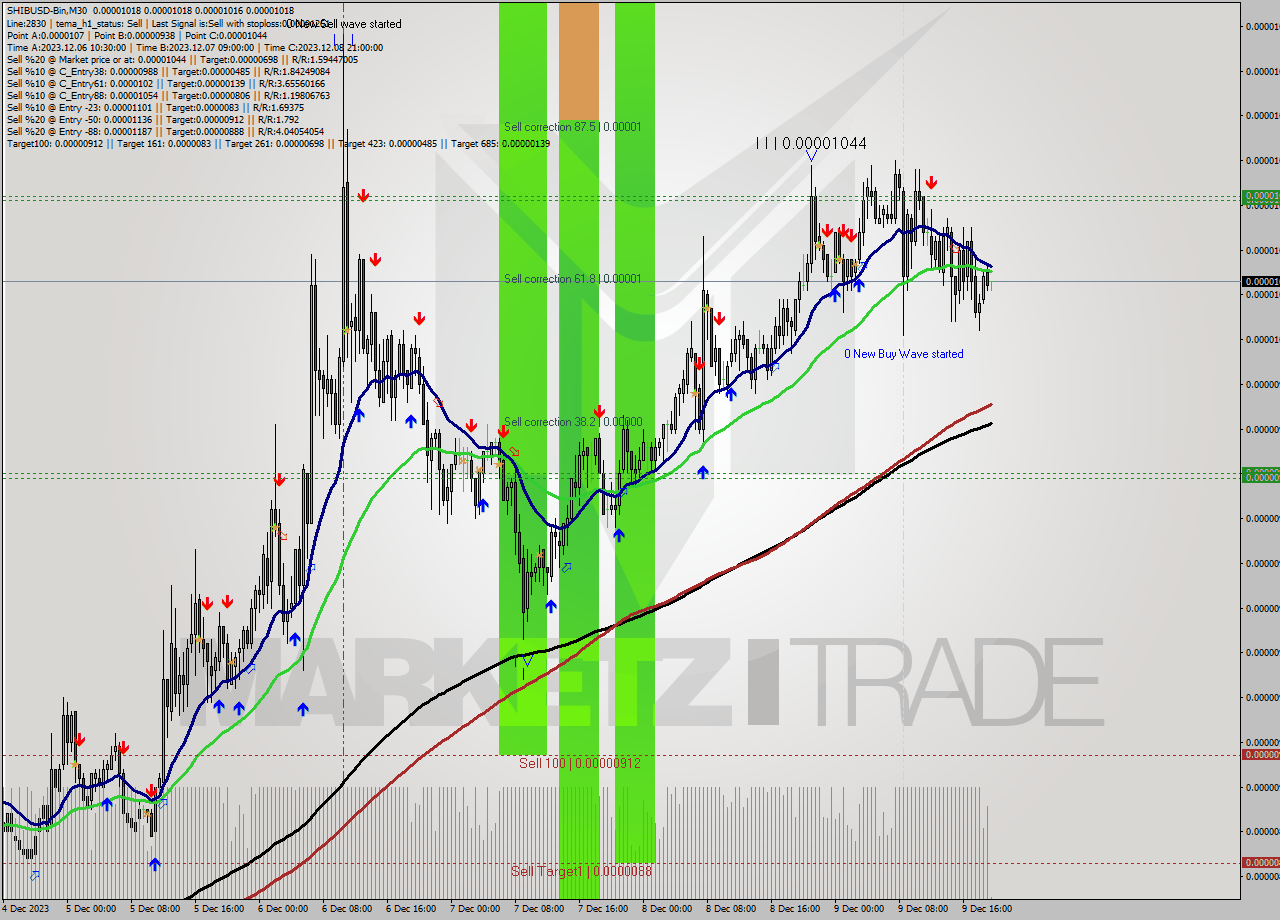This screenshot has height=920, width=1280.
Task: Click the Sell correction 87.5 label
Action: 572,127
